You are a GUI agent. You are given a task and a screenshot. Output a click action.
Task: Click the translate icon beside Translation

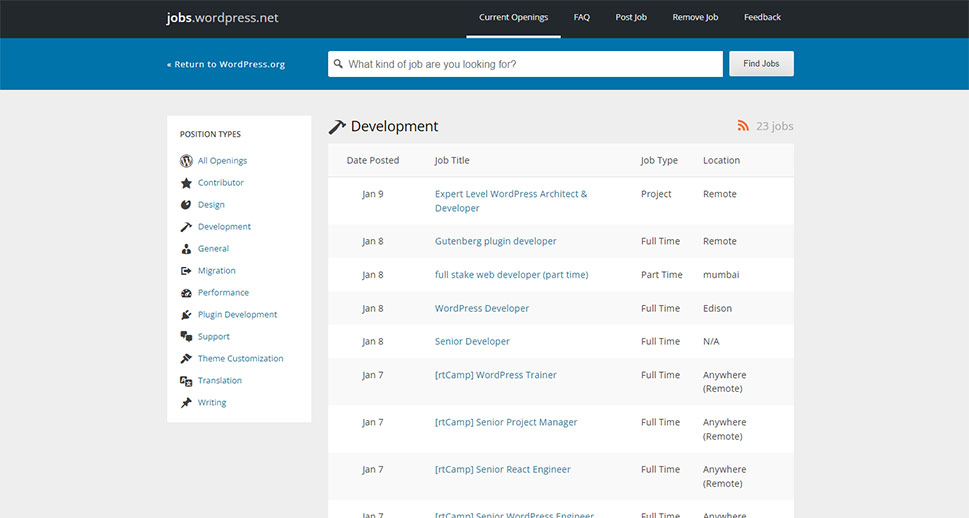point(186,381)
